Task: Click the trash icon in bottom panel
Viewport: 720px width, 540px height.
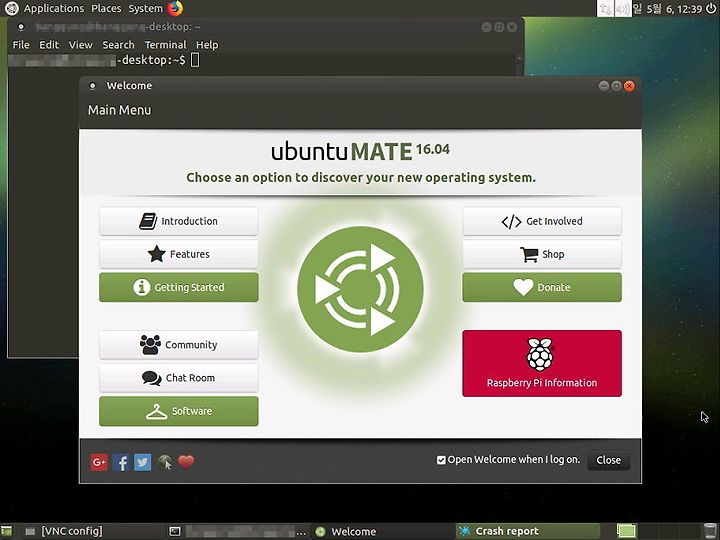Action: tap(710, 531)
